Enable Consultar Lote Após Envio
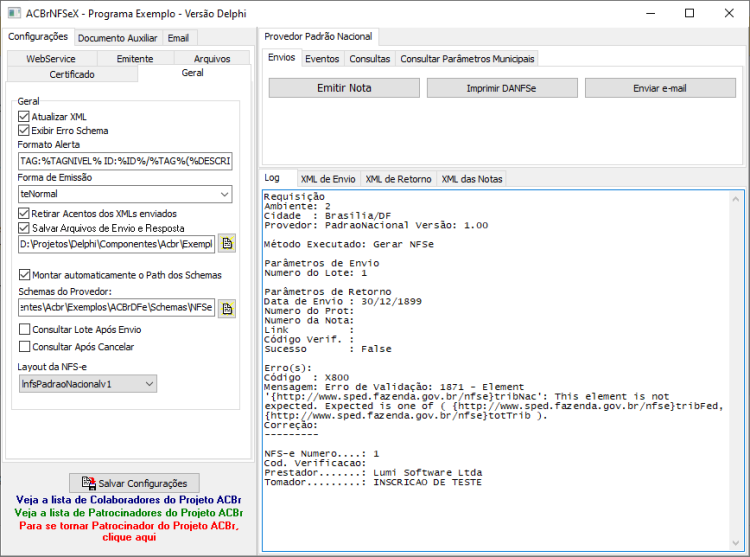The width and height of the screenshot is (750, 557). coord(24,329)
